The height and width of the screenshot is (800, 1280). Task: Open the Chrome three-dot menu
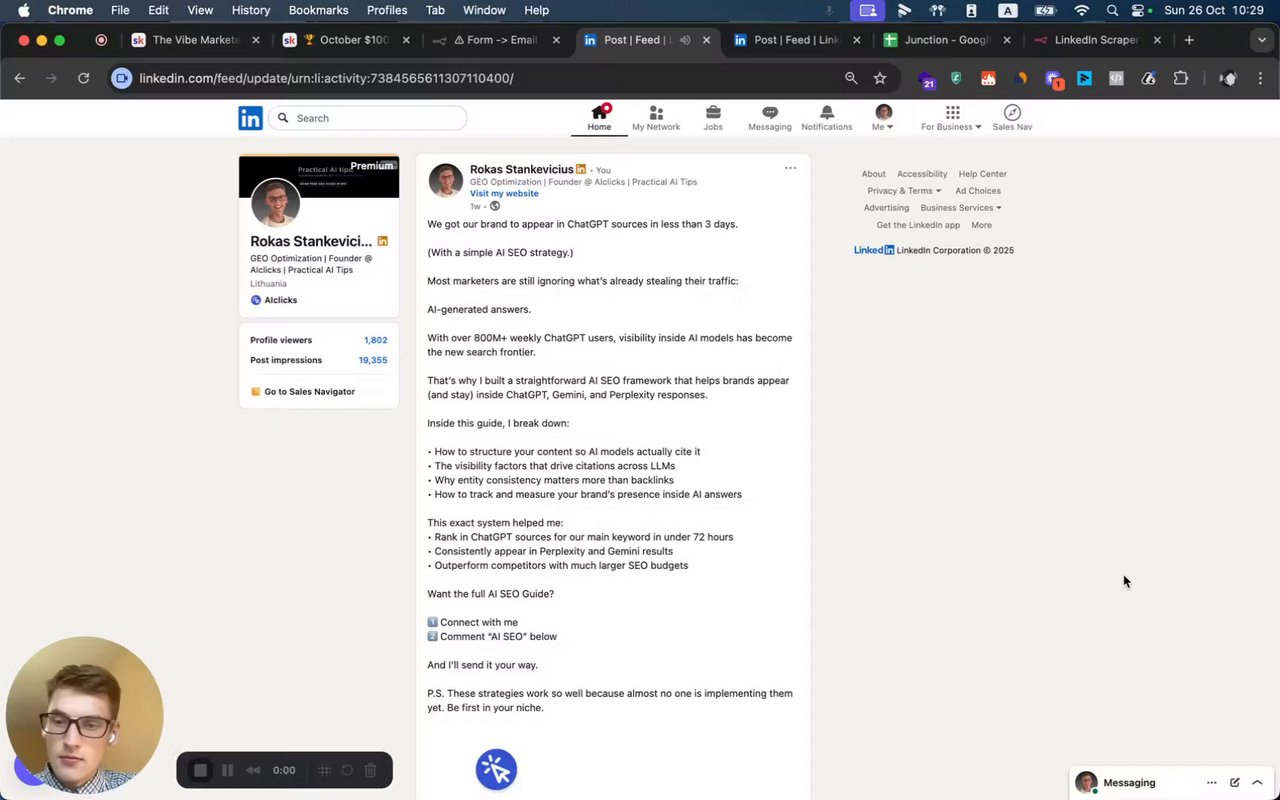(x=1262, y=78)
